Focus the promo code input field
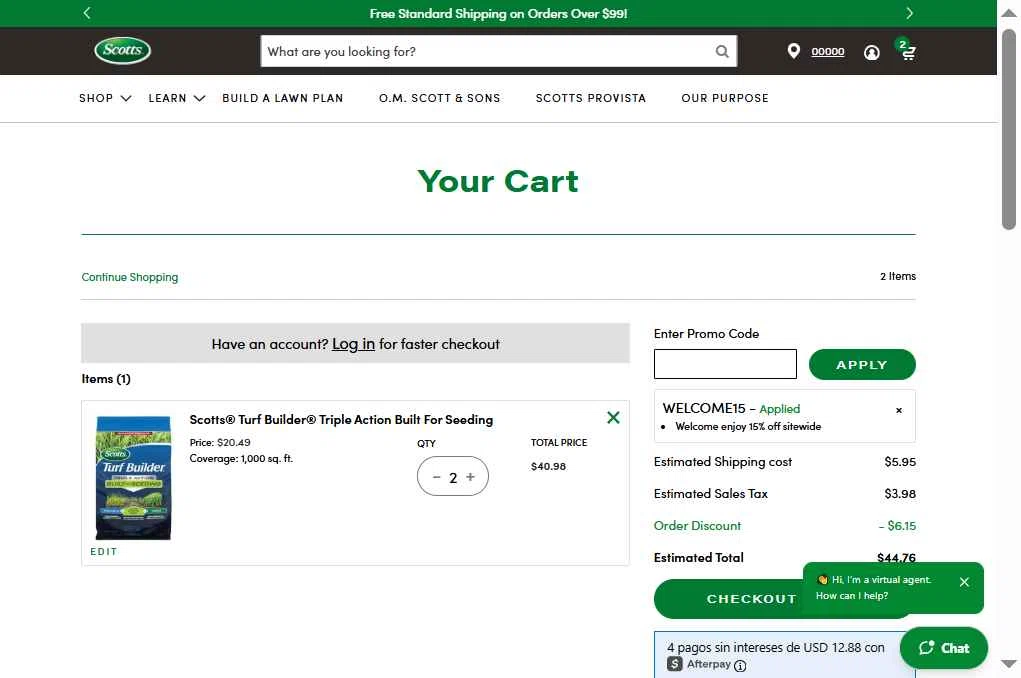 (x=725, y=364)
